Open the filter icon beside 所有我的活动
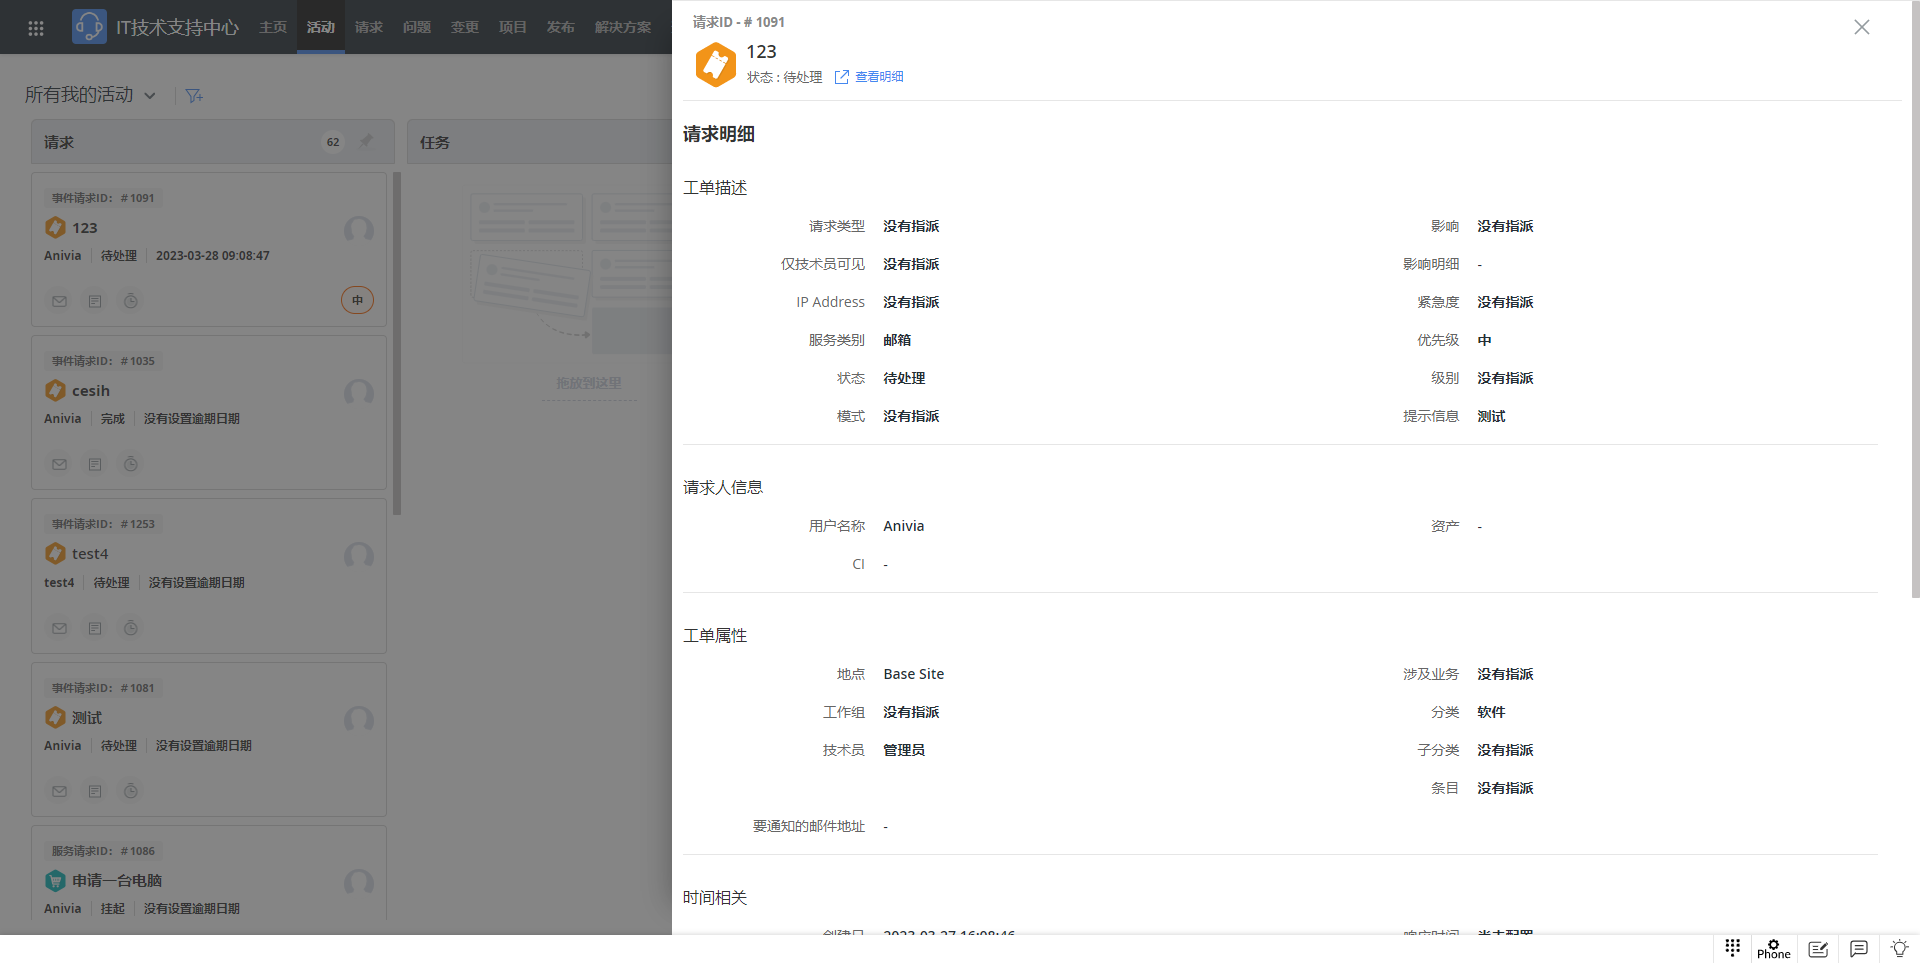The image size is (1920, 963). 194,96
